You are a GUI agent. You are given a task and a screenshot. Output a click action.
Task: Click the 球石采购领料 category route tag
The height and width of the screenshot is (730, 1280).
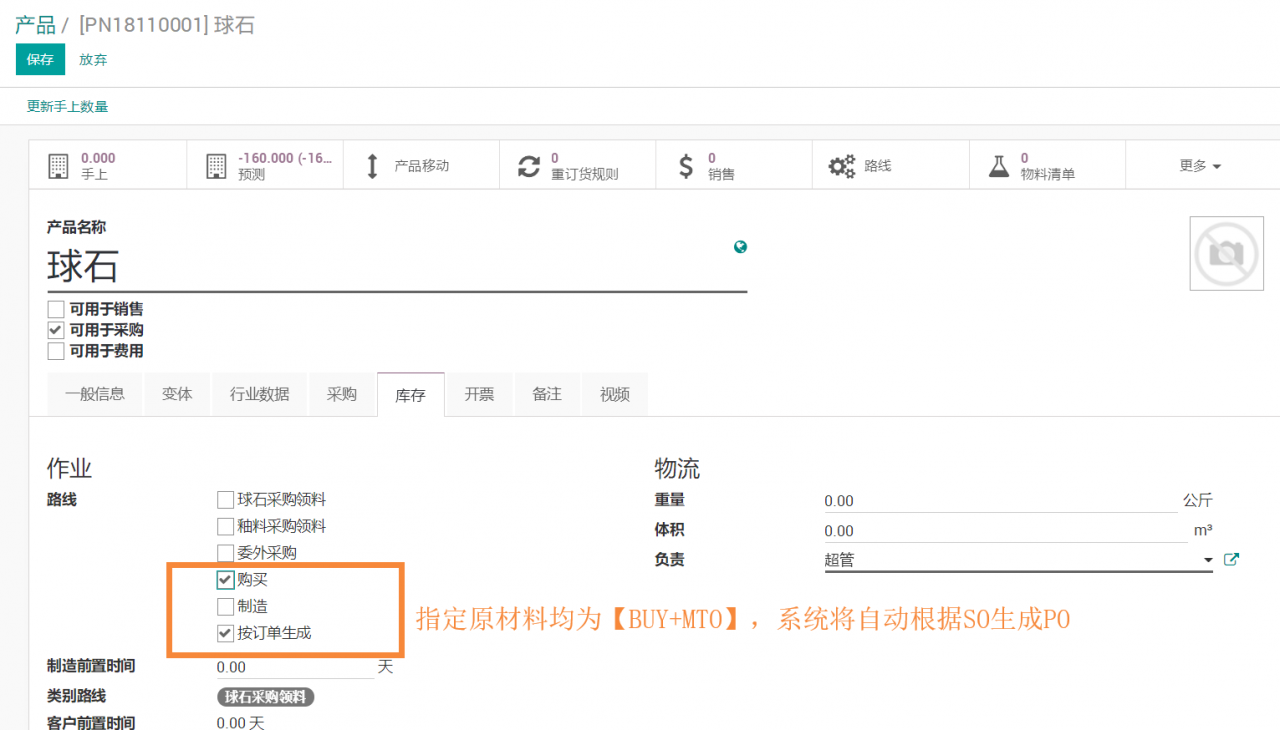click(x=266, y=697)
